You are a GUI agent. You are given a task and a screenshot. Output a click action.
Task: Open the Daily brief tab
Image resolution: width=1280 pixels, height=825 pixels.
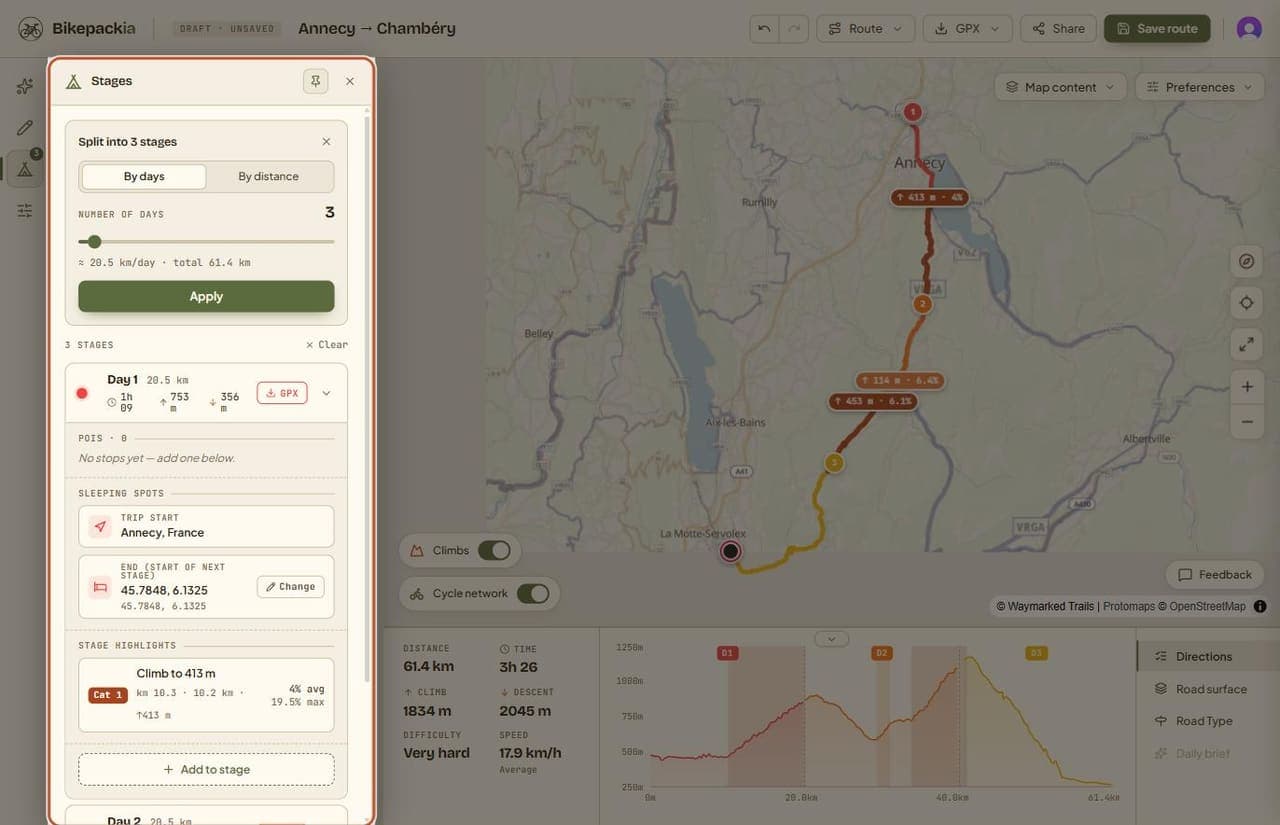[x=1208, y=753]
